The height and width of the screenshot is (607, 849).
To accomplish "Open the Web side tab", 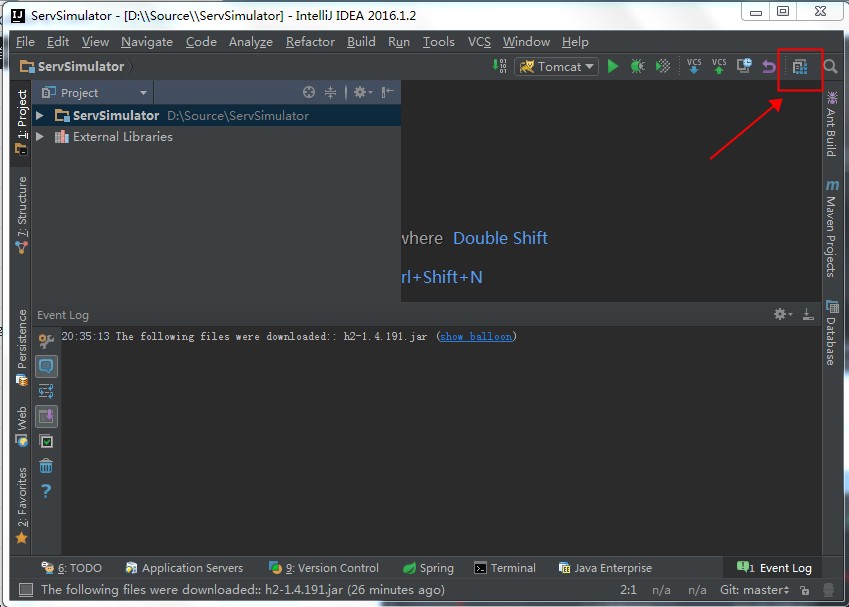I will pos(22,427).
